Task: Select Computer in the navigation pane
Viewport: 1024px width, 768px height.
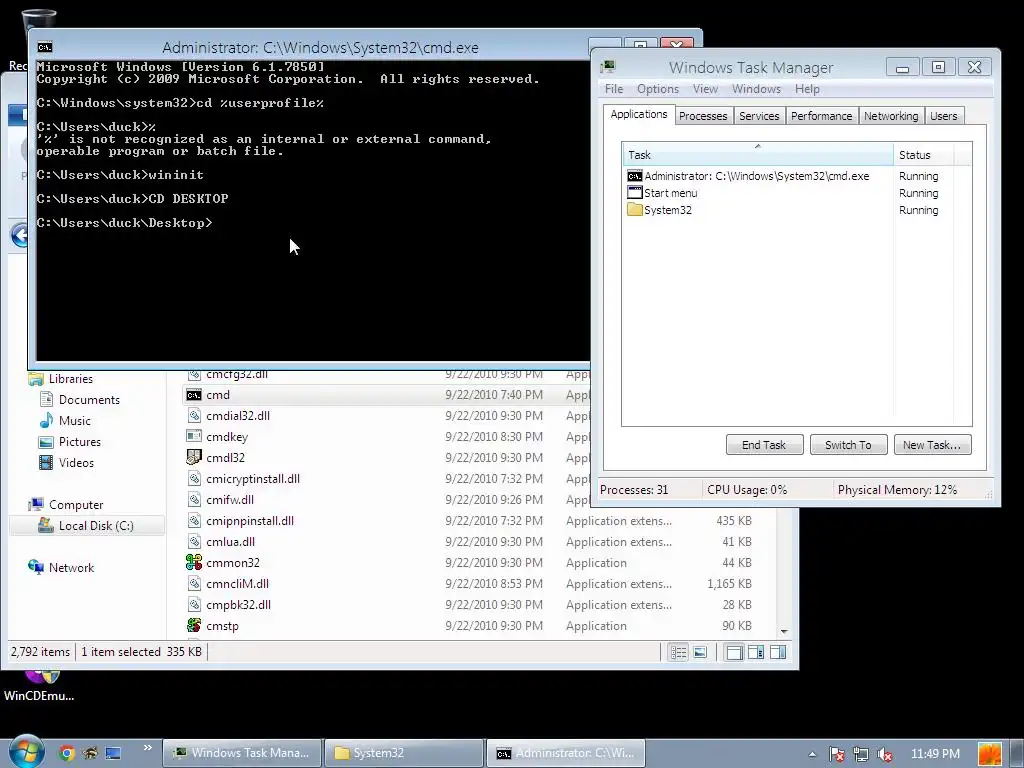Action: [76, 505]
